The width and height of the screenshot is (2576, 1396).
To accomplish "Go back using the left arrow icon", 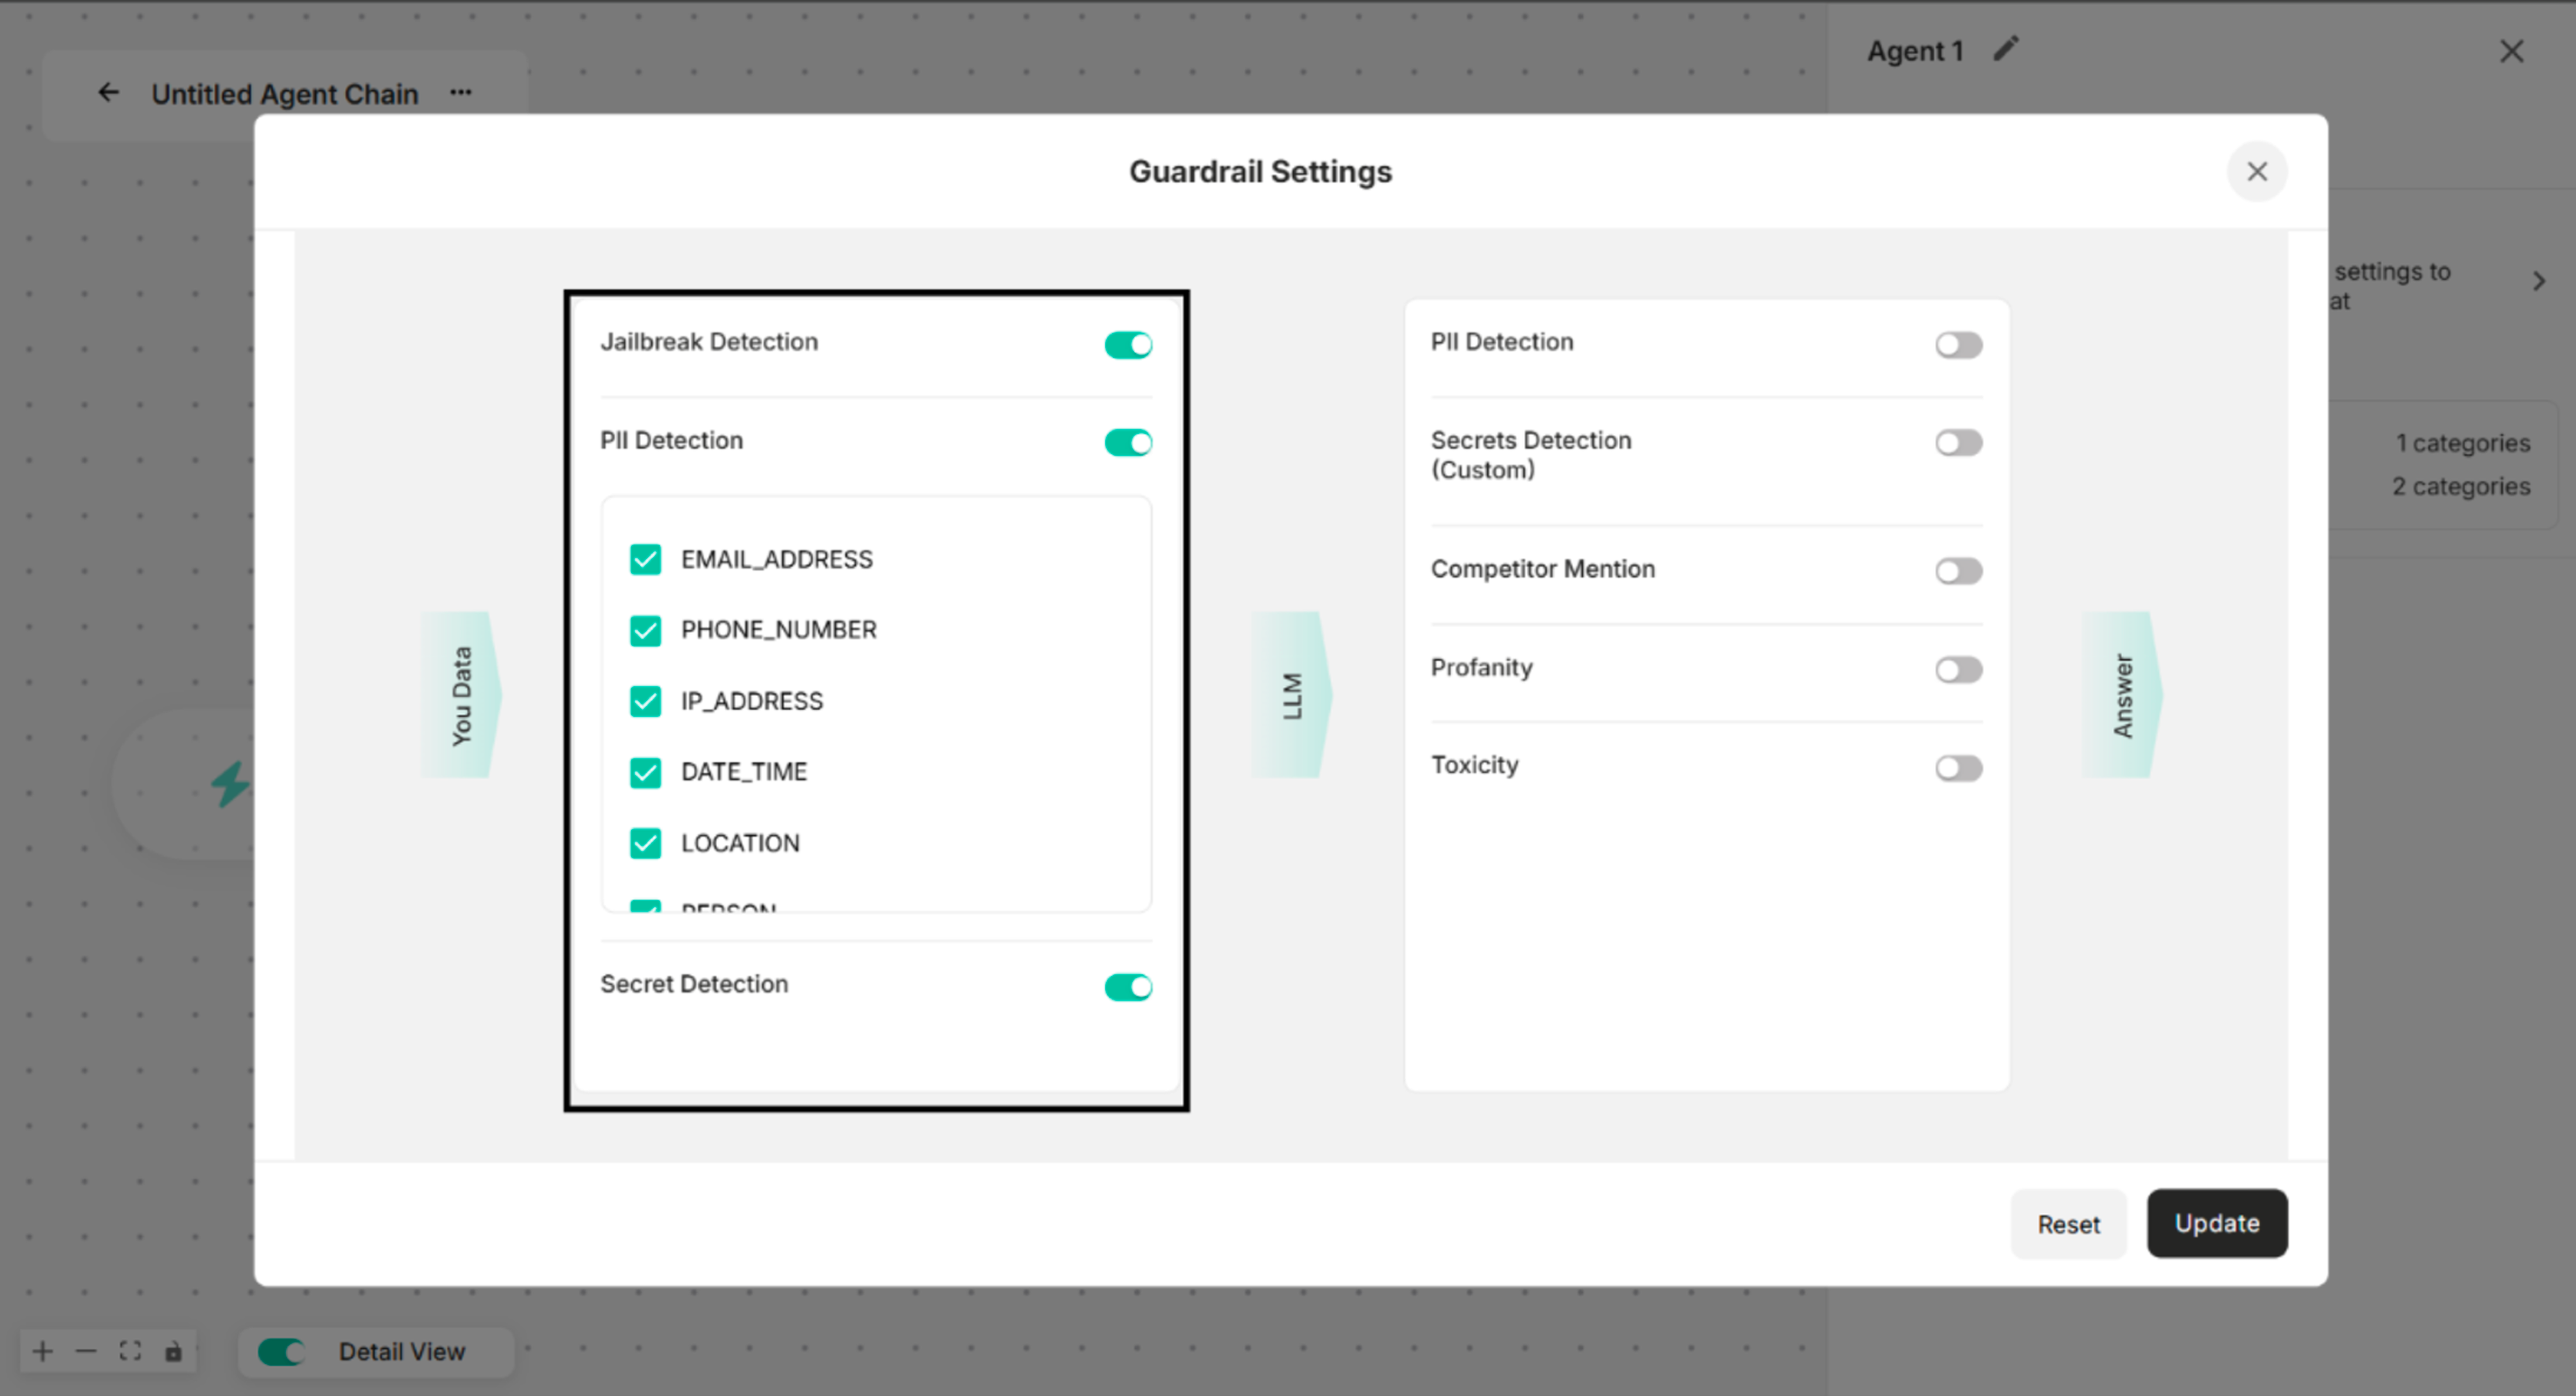I will click(108, 93).
